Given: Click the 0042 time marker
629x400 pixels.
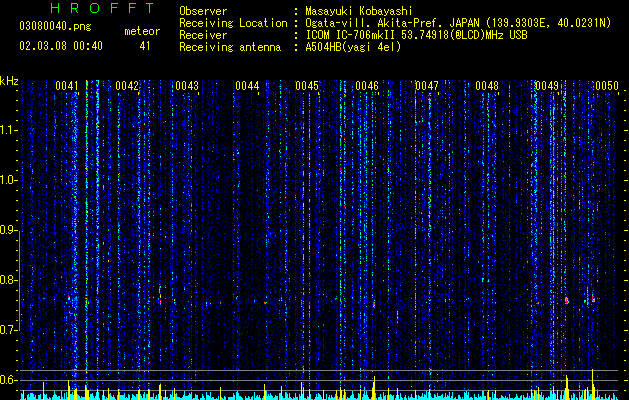Looking at the screenshot, I should [x=127, y=86].
